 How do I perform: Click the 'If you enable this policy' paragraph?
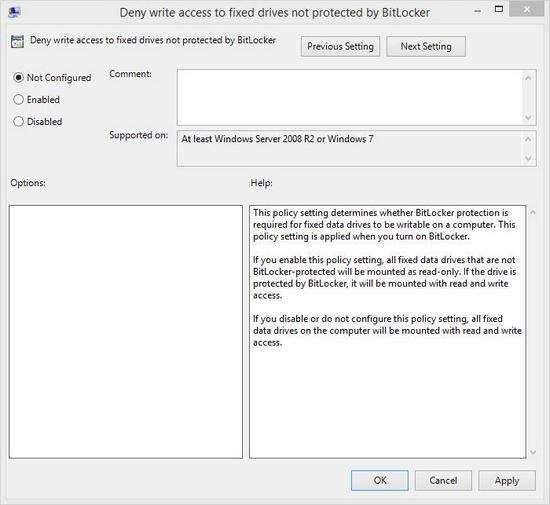tap(384, 277)
